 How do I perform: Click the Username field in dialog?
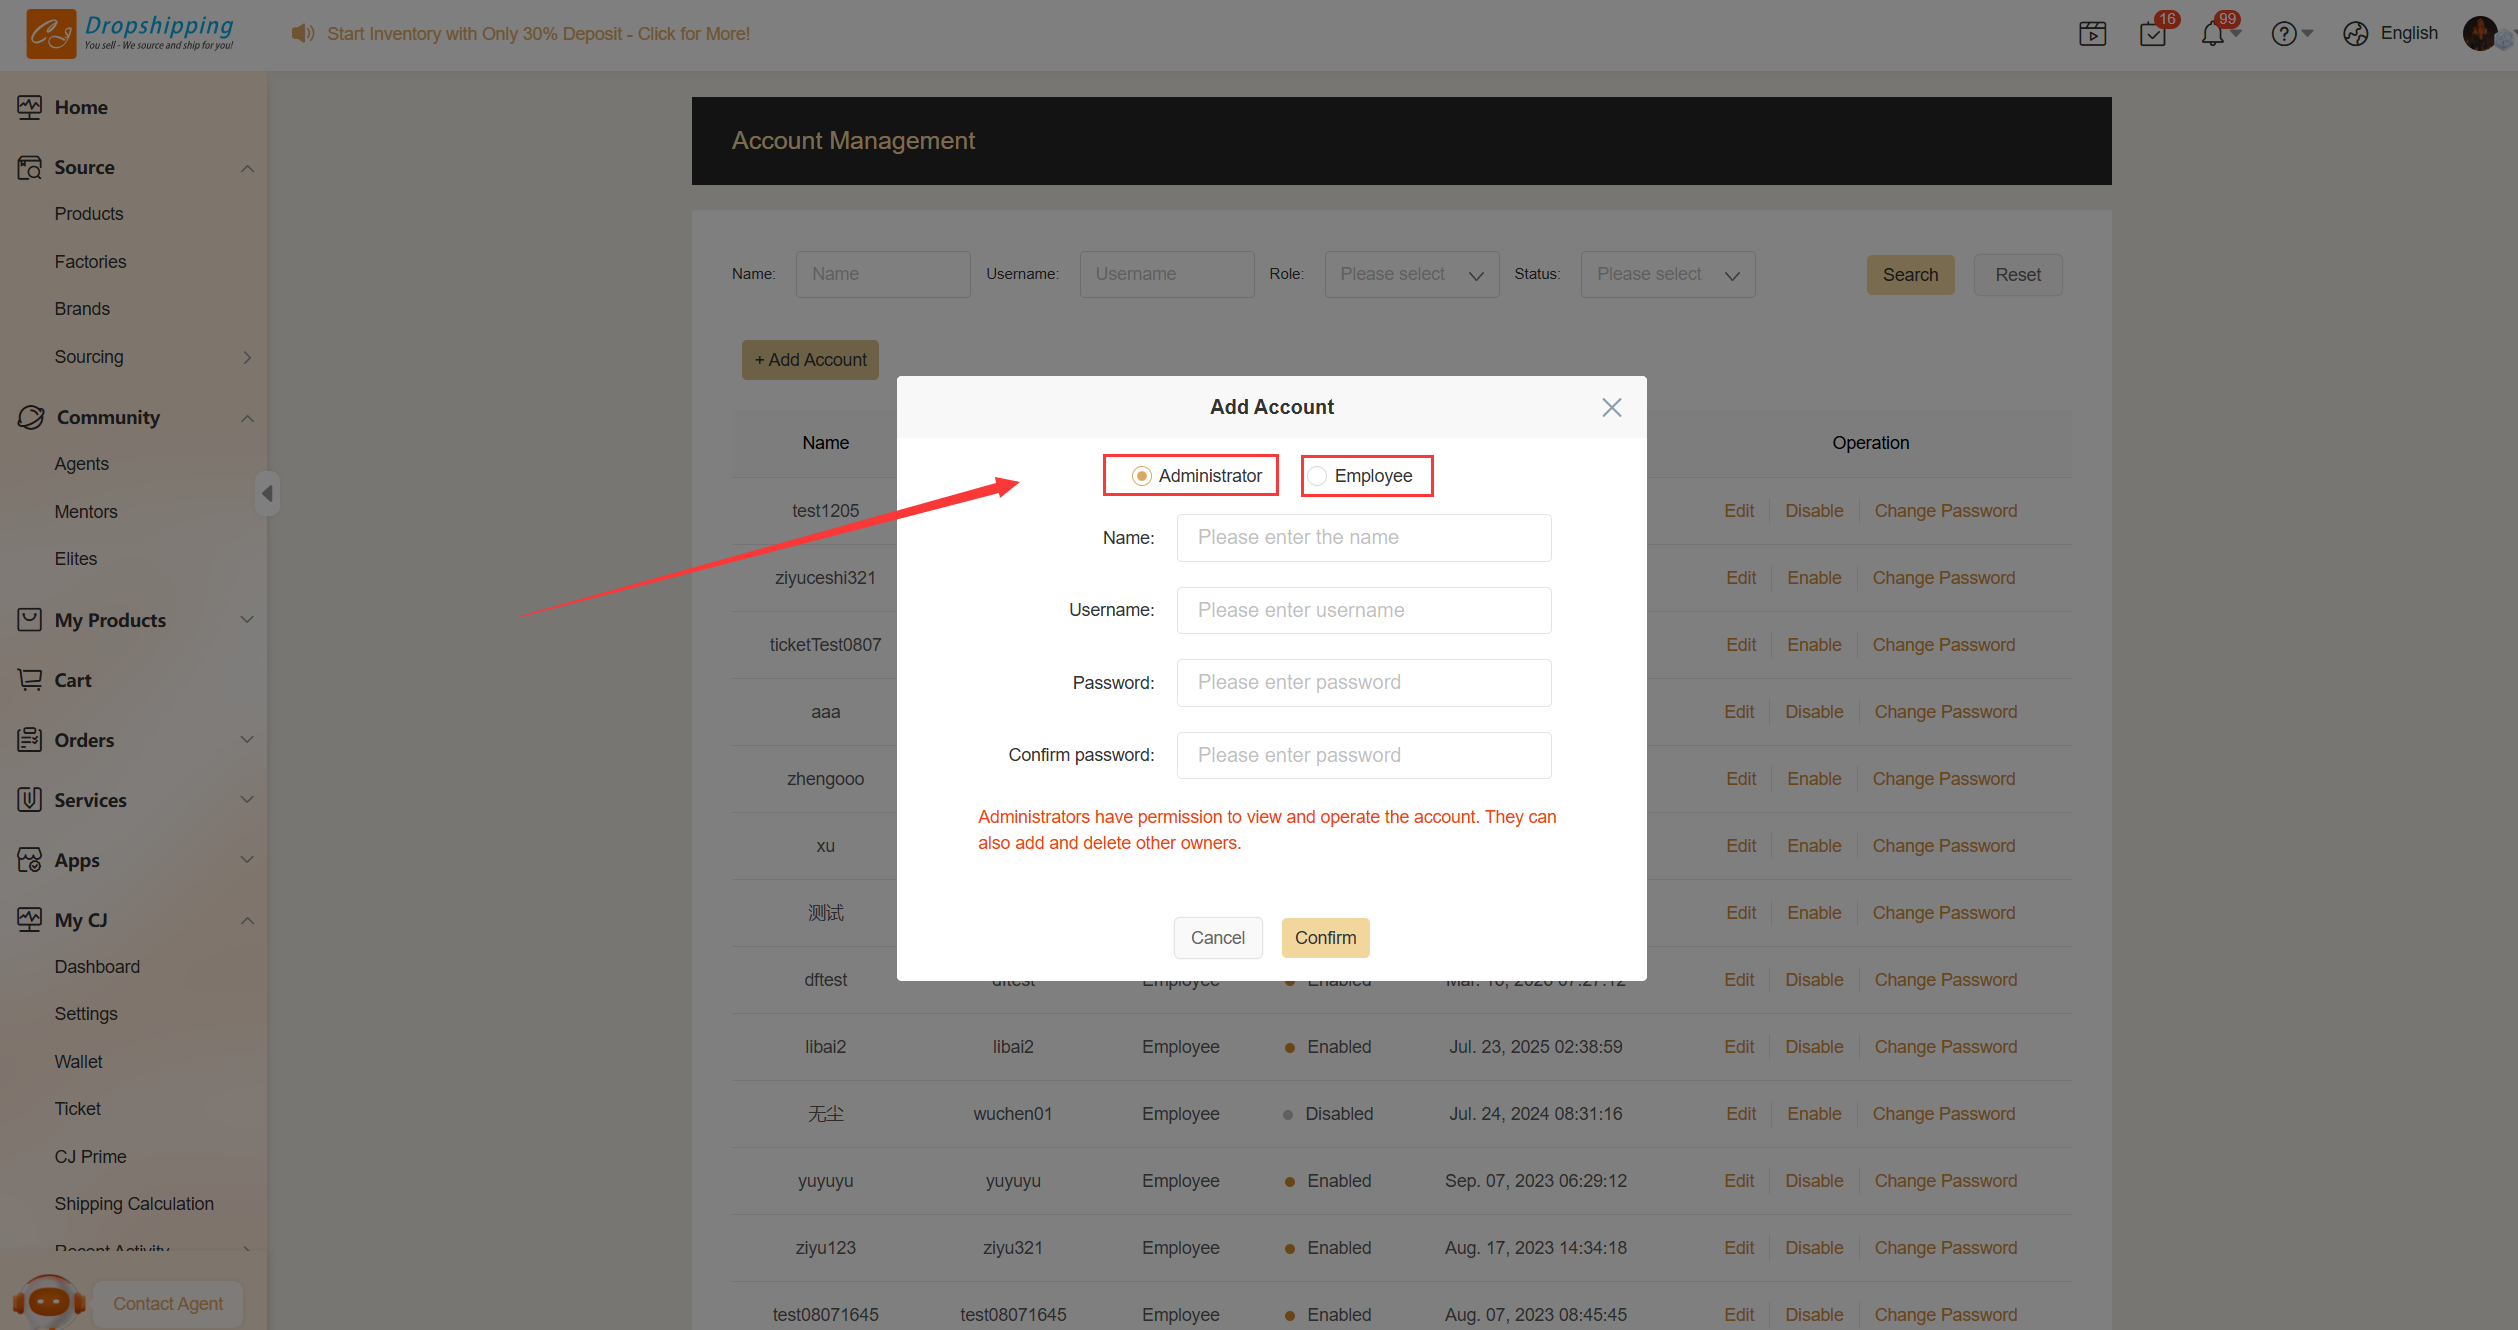coord(1363,610)
